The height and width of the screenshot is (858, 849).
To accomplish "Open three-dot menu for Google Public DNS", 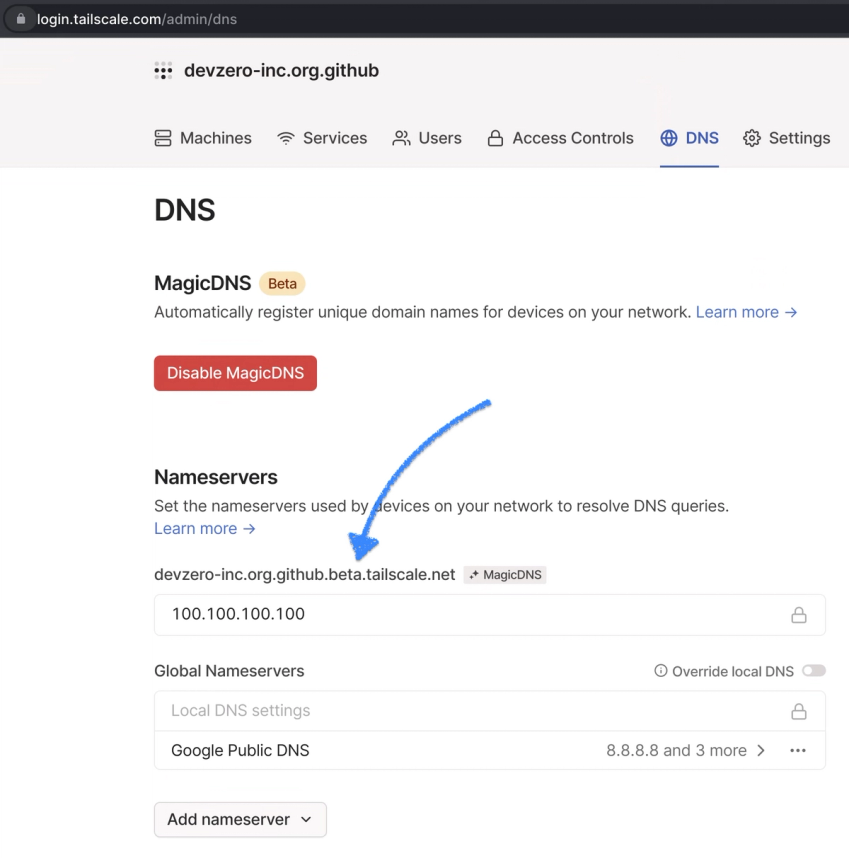I will click(x=798, y=750).
